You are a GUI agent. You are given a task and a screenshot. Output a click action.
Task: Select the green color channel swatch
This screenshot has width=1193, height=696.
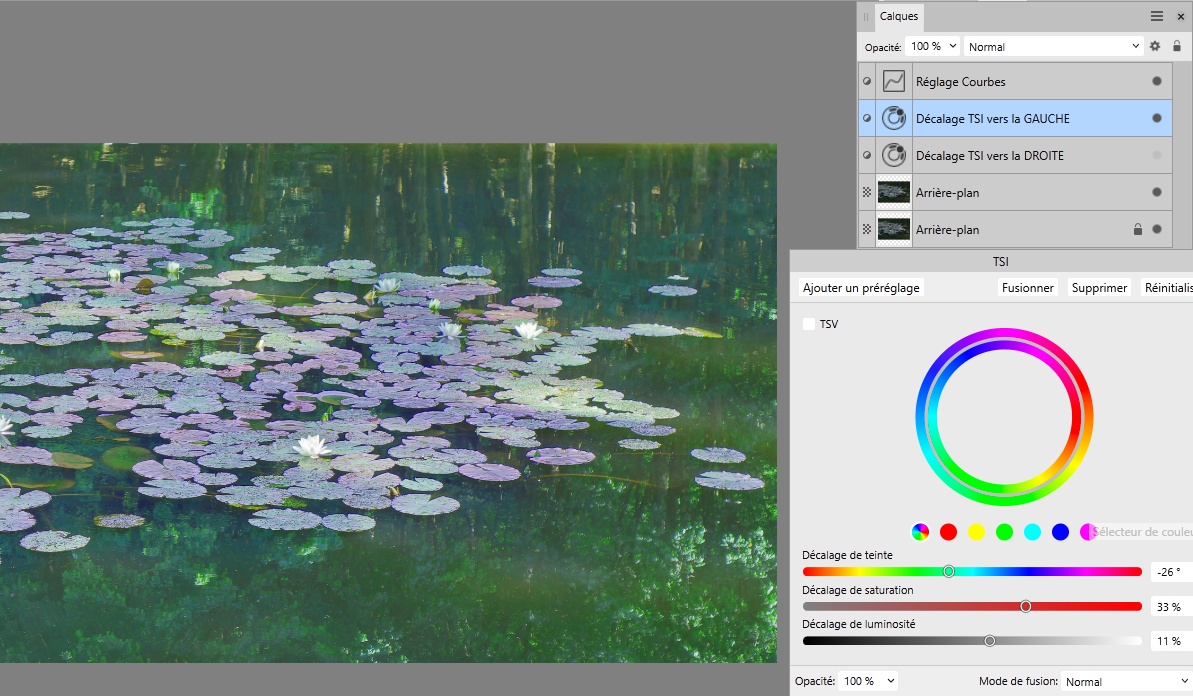click(1004, 532)
